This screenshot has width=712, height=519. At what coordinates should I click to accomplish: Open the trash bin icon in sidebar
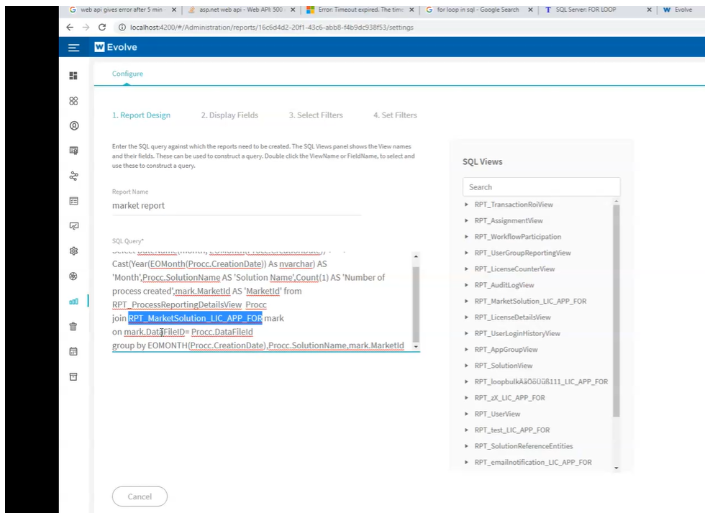point(73,326)
